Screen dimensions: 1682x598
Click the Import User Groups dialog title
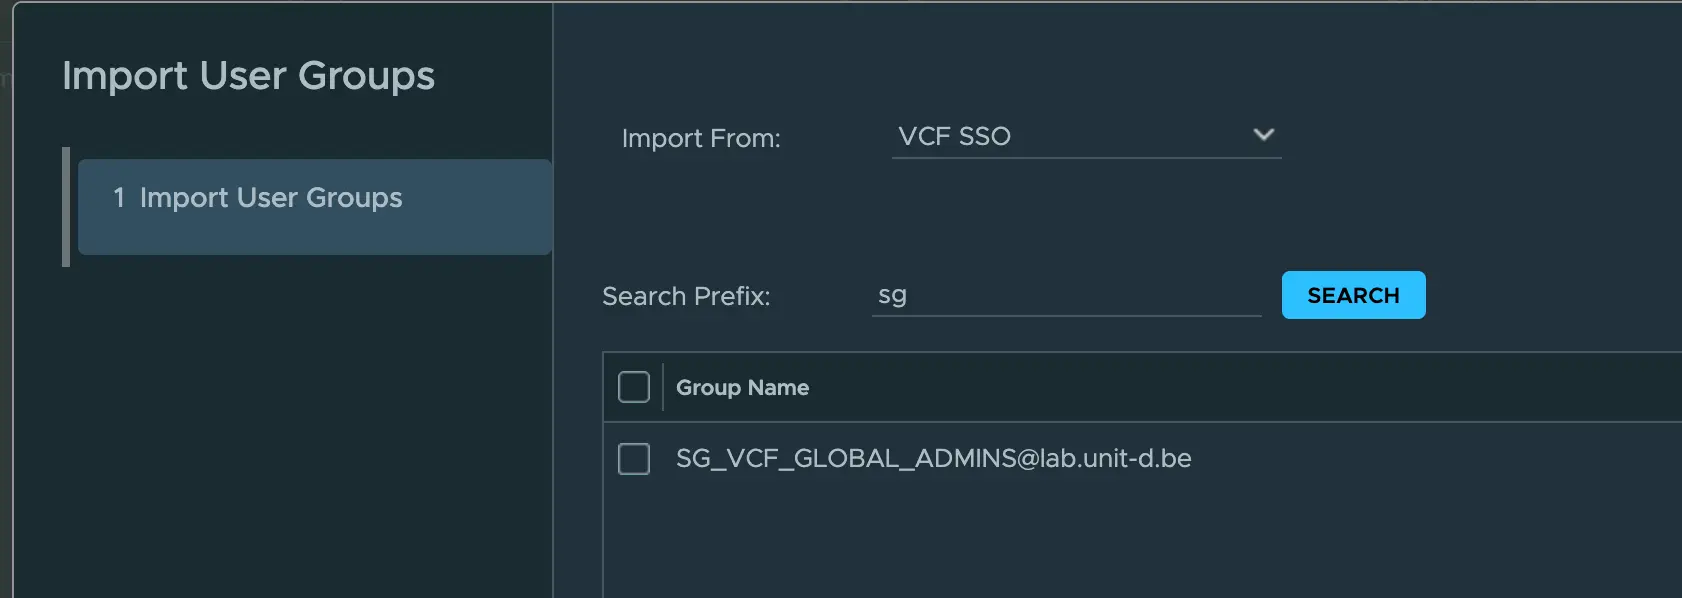[x=249, y=76]
